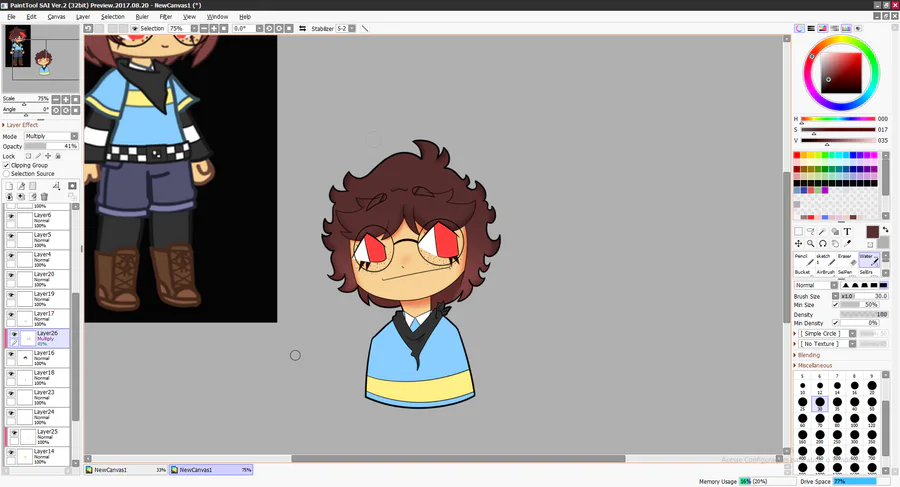Choose the Eraser brush
The image size is (900, 487).
pos(847,260)
